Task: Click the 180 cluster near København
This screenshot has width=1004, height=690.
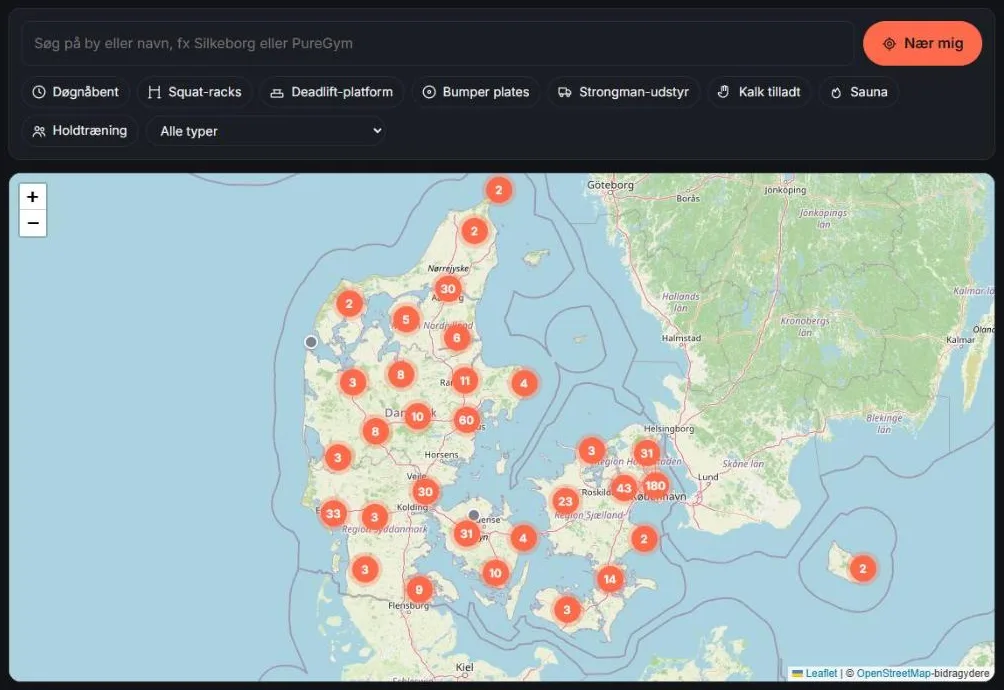Action: coord(655,486)
